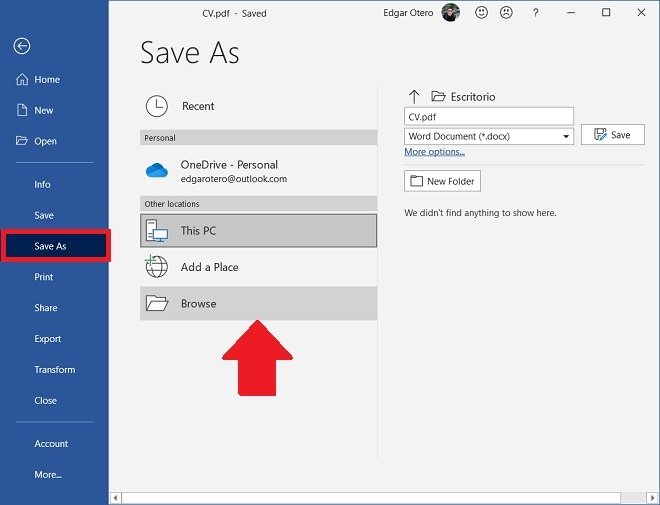Choose Save in the sidebar
This screenshot has width=660, height=505.
click(44, 215)
